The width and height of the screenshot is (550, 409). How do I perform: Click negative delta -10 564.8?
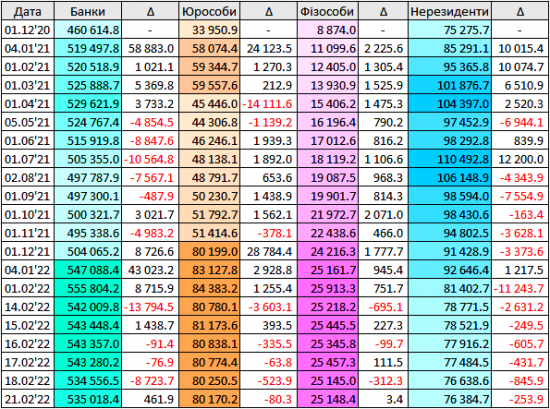click(149, 159)
